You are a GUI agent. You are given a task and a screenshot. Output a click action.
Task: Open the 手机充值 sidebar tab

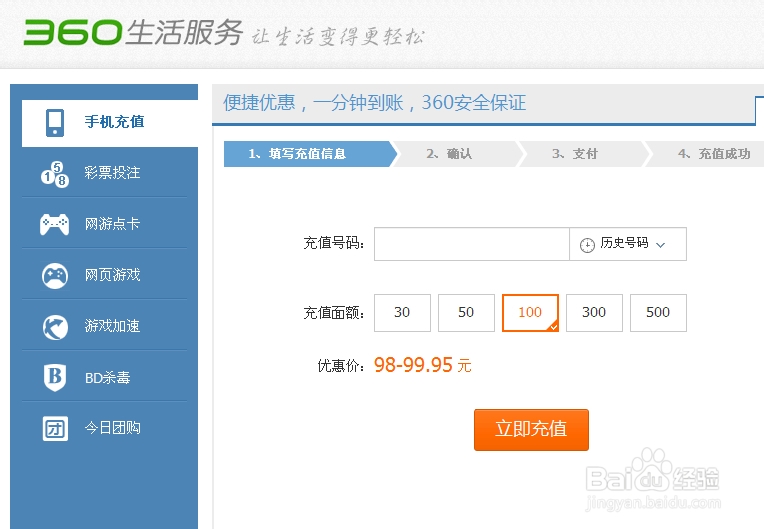pyautogui.click(x=110, y=122)
